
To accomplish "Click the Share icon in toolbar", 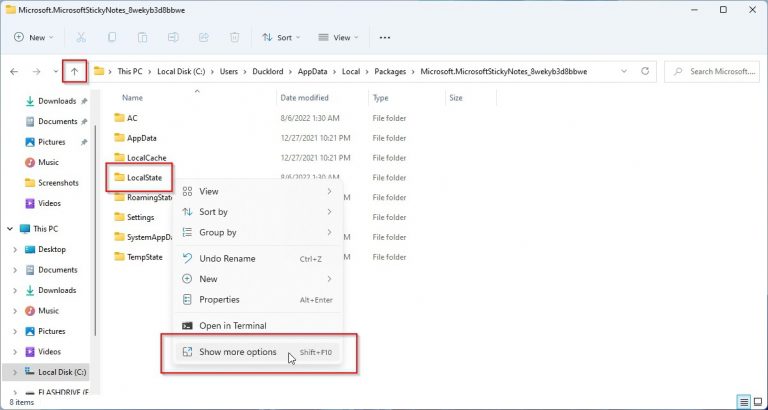I will (x=204, y=37).
